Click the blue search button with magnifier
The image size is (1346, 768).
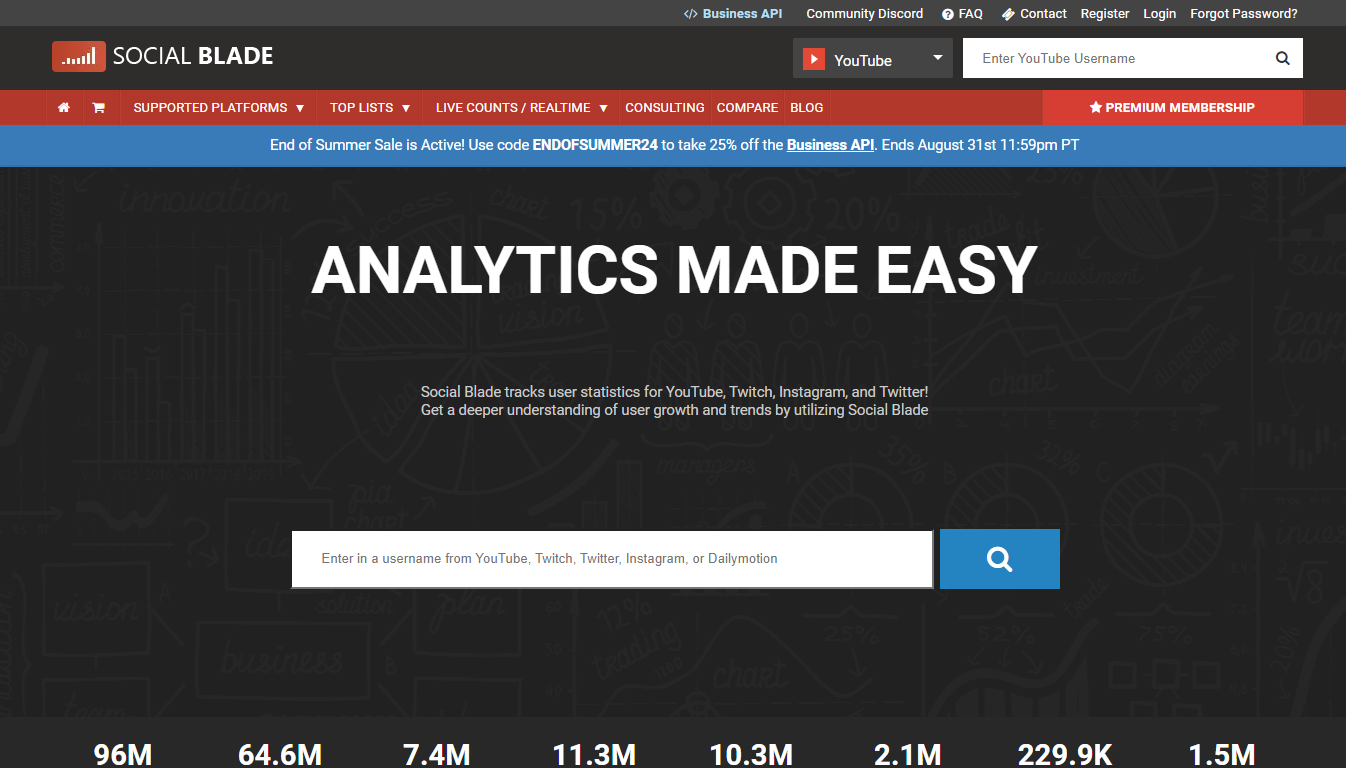click(x=1000, y=559)
